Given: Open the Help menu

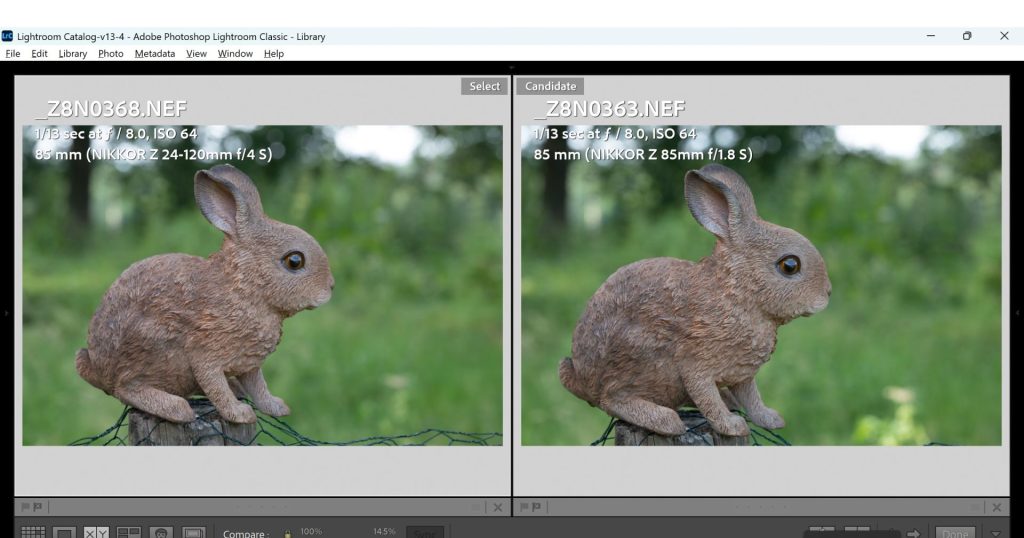Looking at the screenshot, I should pyautogui.click(x=274, y=54).
